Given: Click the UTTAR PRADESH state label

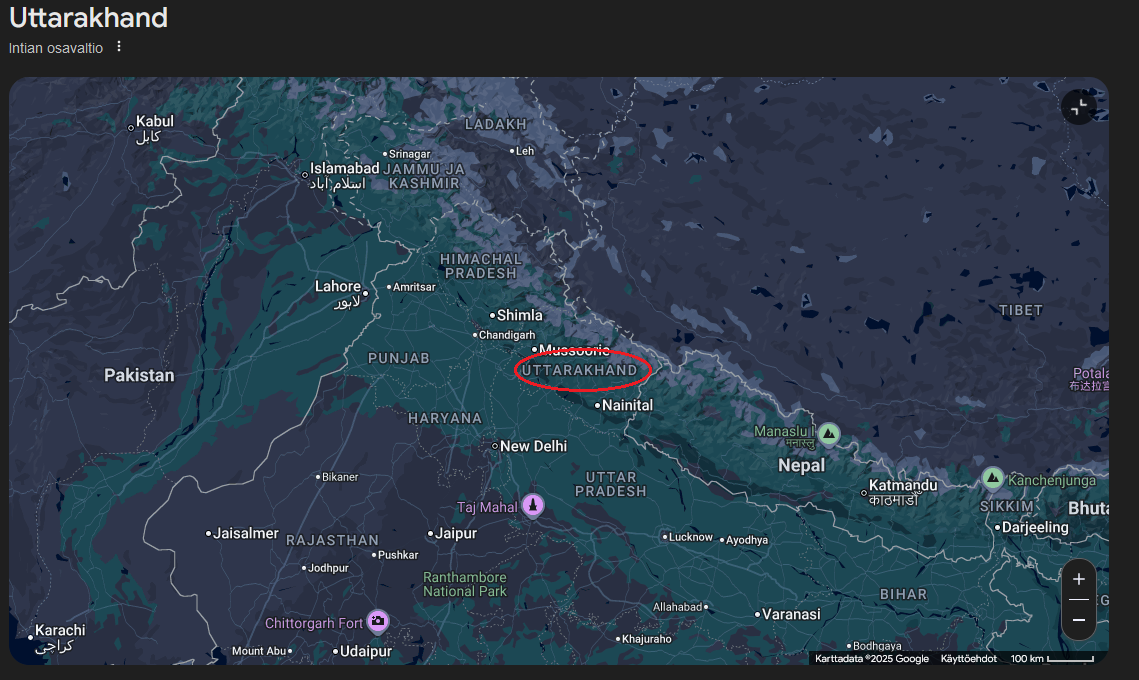Looking at the screenshot, I should 610,484.
